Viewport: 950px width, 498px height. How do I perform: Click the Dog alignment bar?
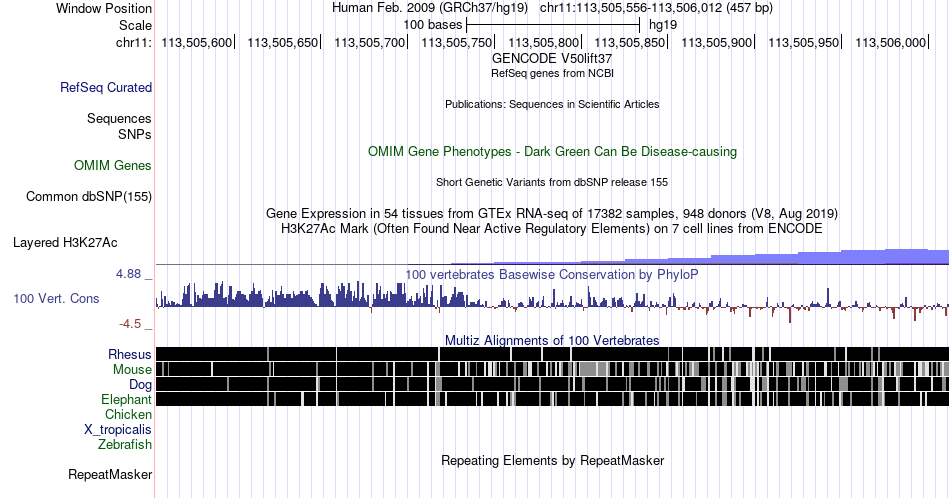[x=552, y=384]
